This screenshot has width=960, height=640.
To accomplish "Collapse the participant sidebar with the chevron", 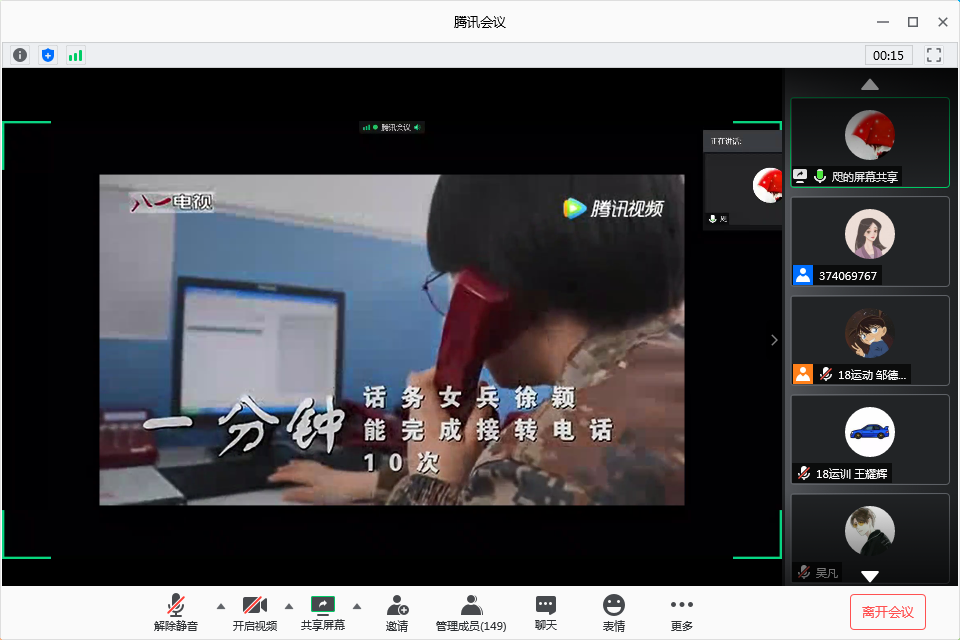I will 774,340.
